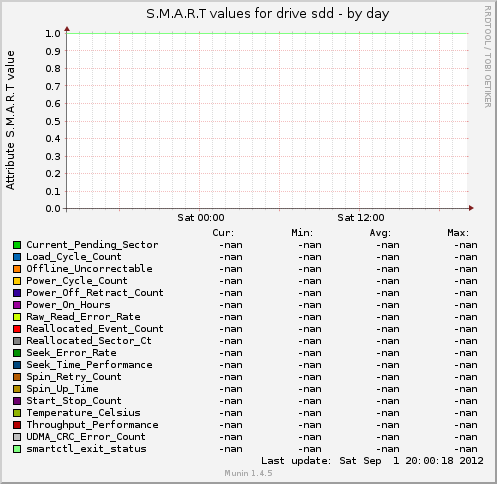The width and height of the screenshot is (497, 484).
Task: Select the Spin_Retry_Count legend label
Action: tap(74, 377)
